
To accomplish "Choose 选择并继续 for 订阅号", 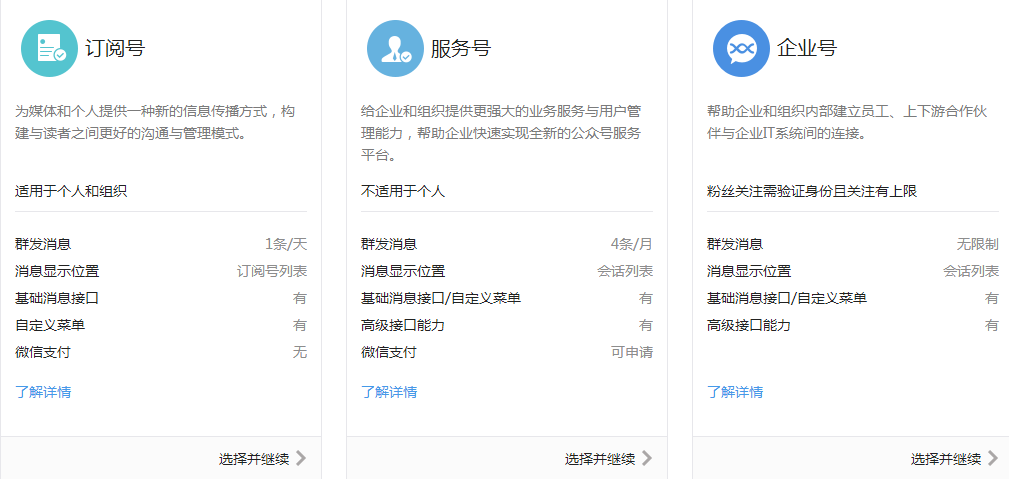I will (254, 459).
